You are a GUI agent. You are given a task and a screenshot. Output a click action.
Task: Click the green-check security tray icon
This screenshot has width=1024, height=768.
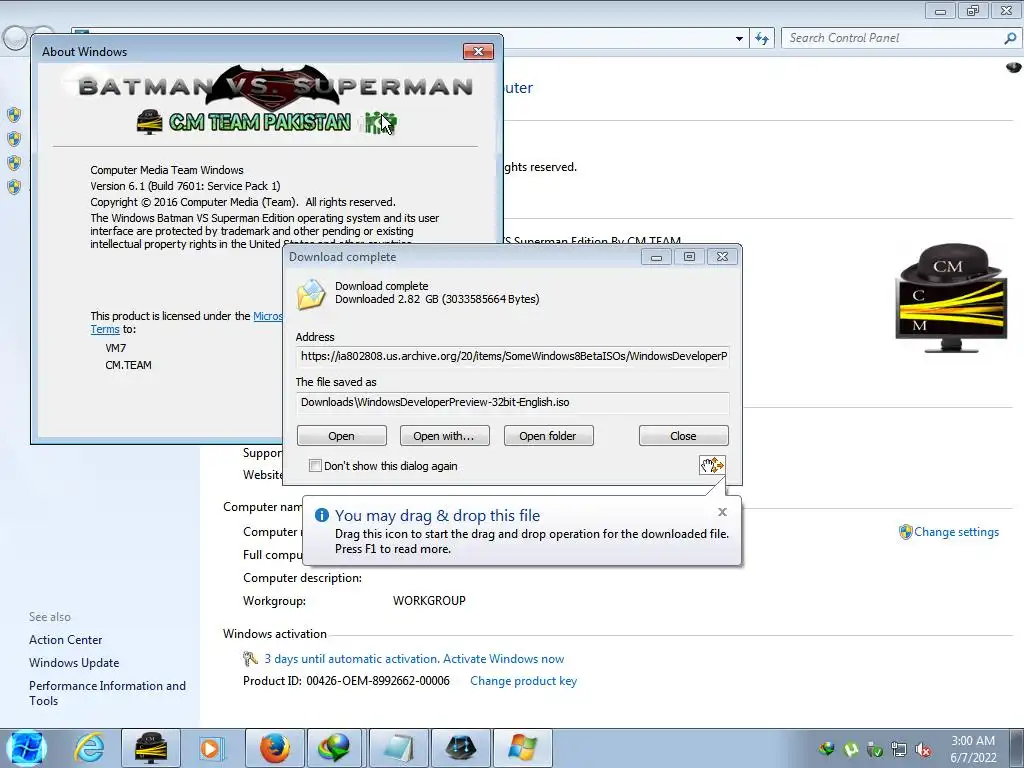point(875,749)
